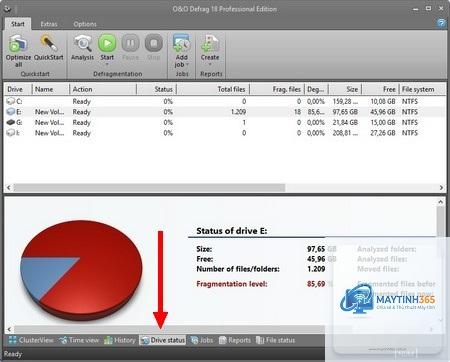Click the status panel scroll up arrow
Image resolution: width=450 pixels, height=362 pixels.
coord(441,202)
